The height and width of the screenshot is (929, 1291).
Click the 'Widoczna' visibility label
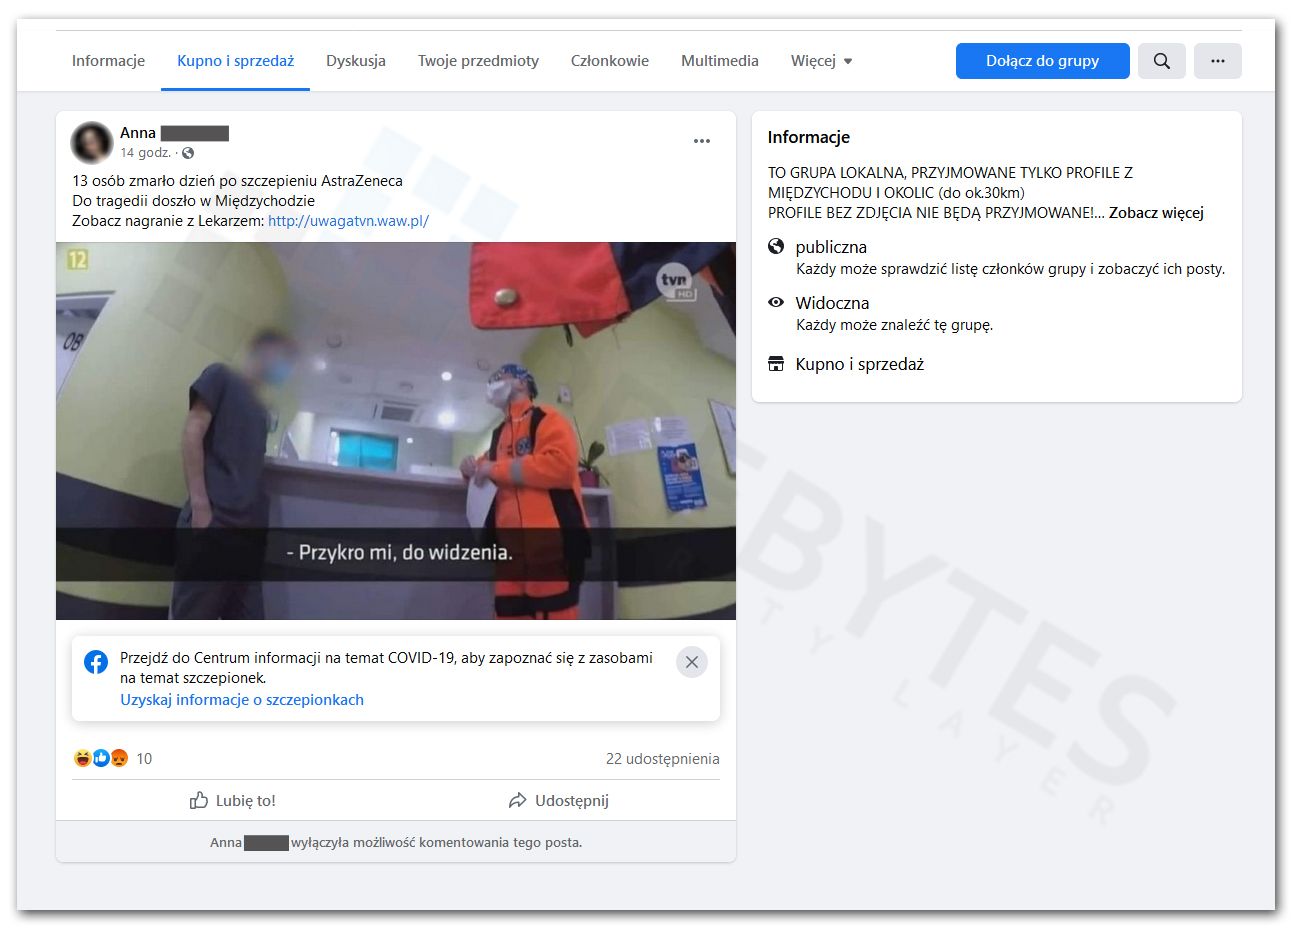click(x=832, y=303)
